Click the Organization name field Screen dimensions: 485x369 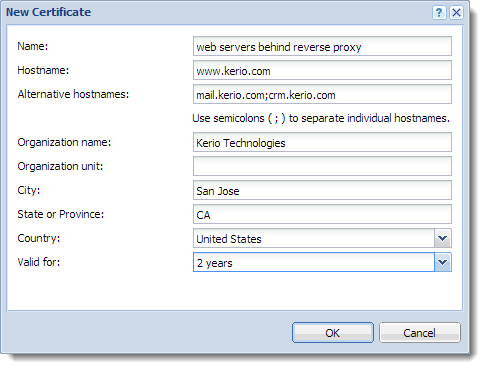322,142
